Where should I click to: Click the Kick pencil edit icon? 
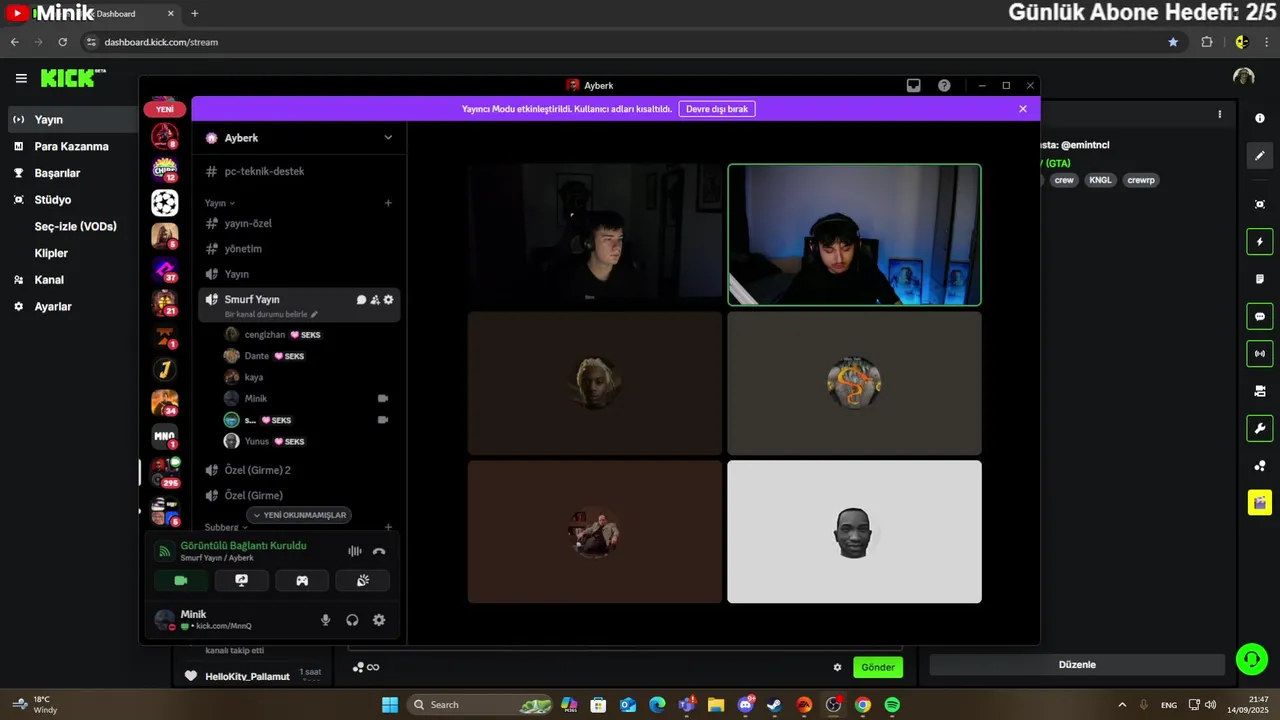pos(1259,156)
